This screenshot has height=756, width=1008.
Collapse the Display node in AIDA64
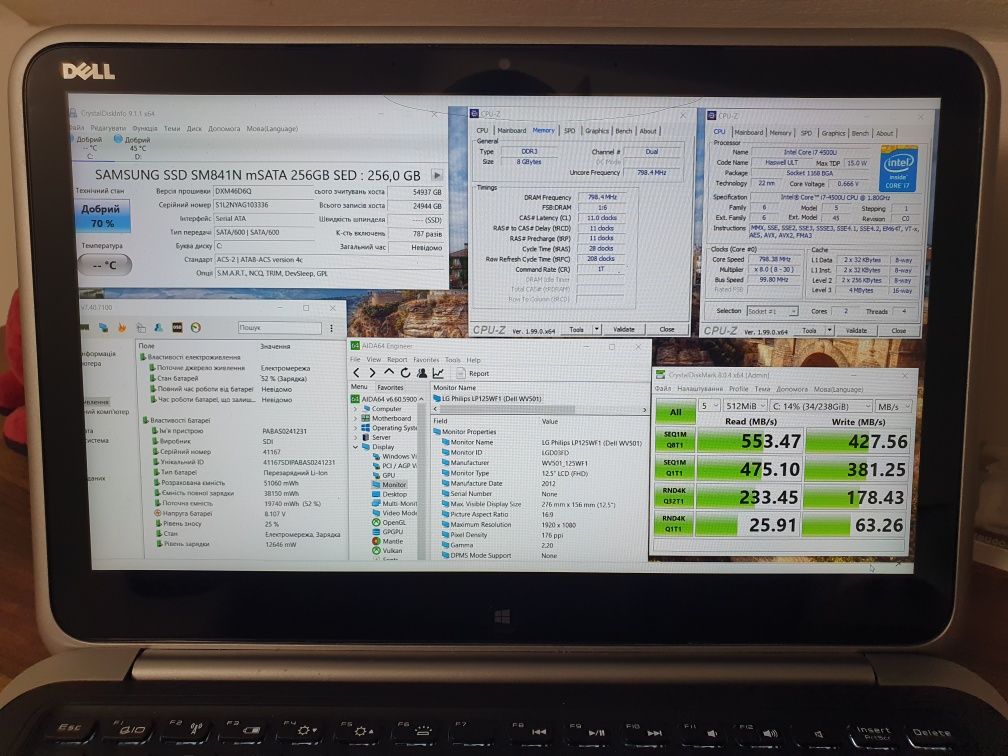point(356,447)
